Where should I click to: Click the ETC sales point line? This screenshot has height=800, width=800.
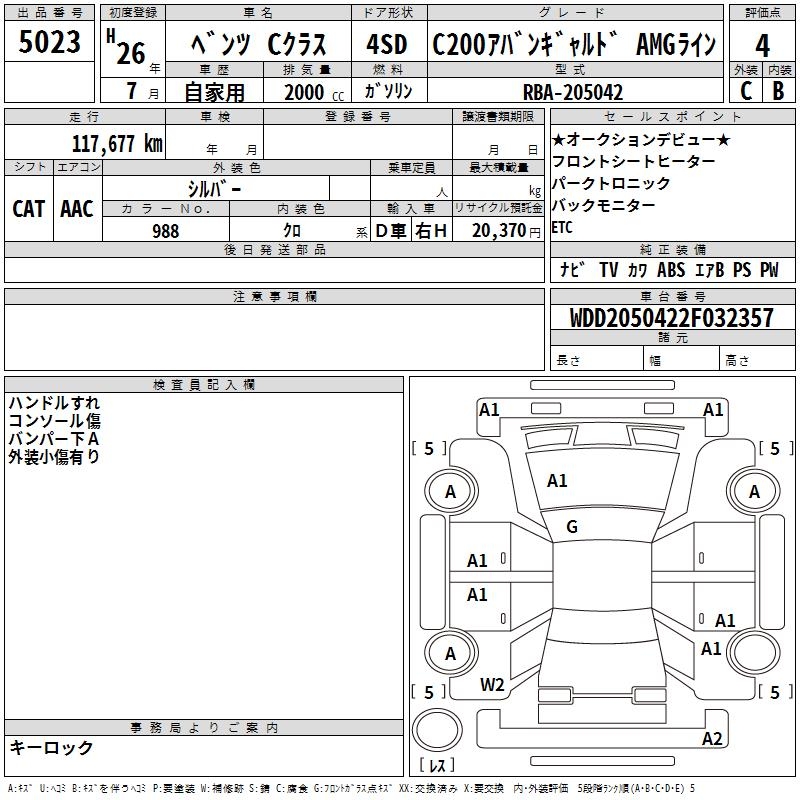click(x=562, y=228)
